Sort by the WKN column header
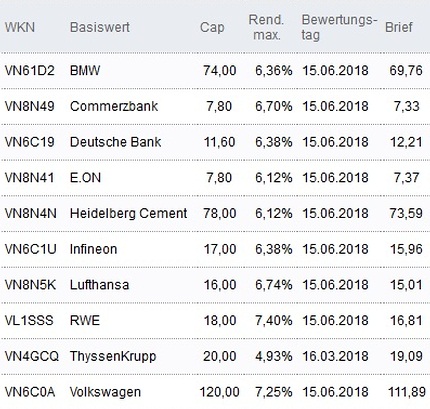This screenshot has height=409, width=430. [x=20, y=27]
